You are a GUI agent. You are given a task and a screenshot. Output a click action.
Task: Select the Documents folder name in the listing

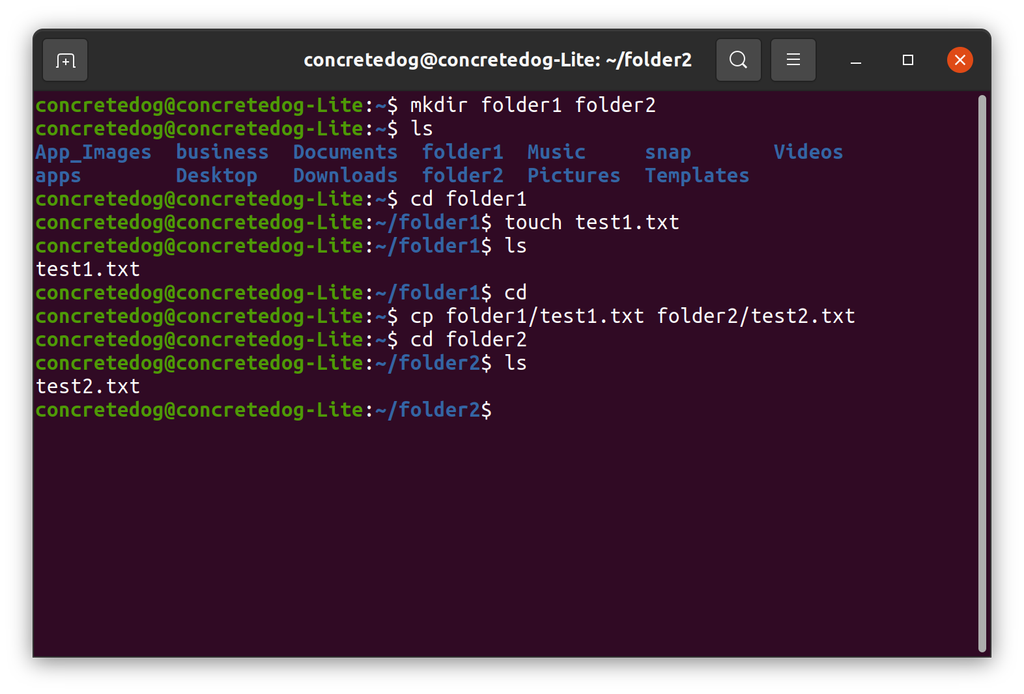[x=345, y=151]
